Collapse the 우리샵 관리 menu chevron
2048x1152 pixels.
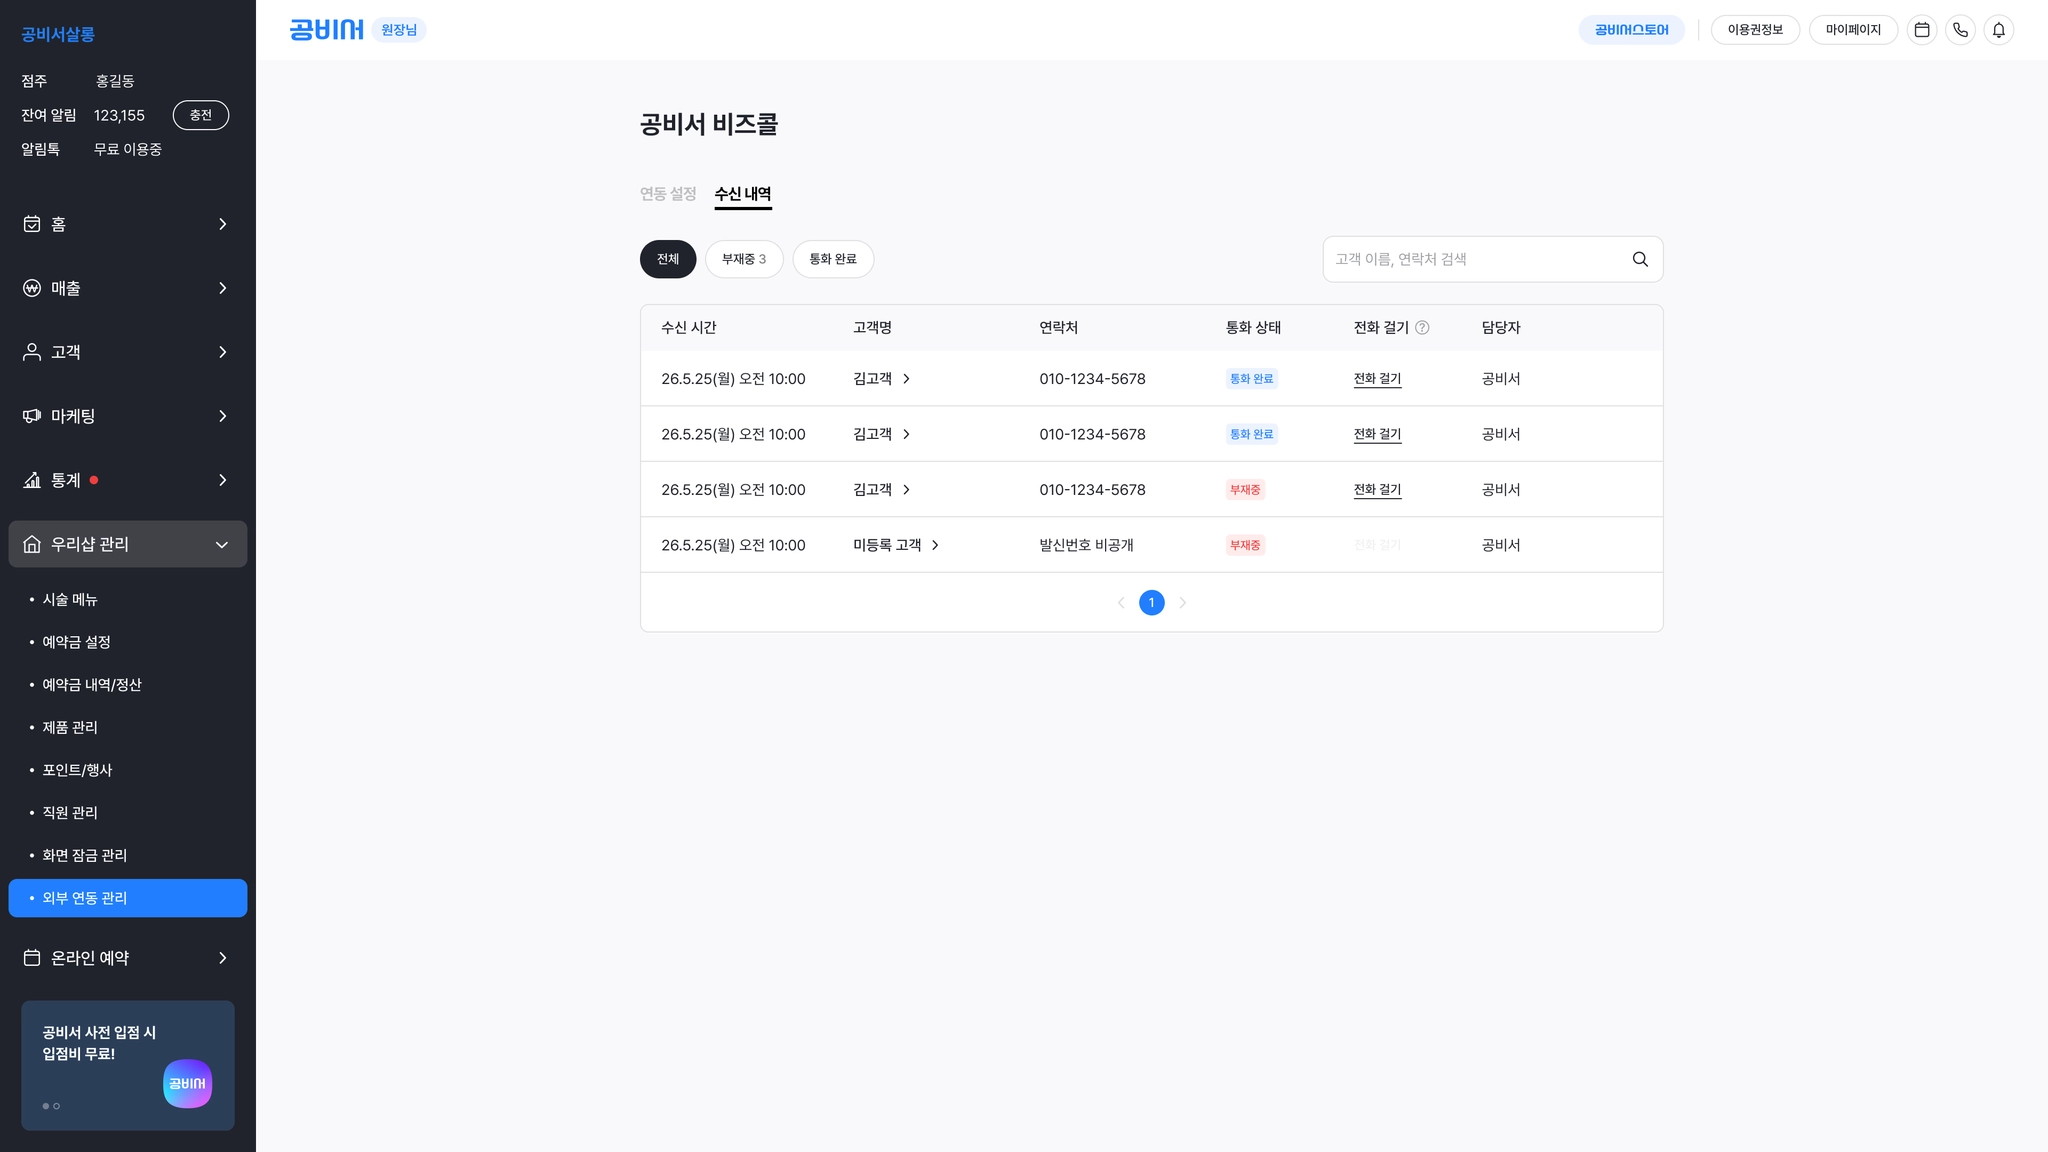tap(222, 545)
